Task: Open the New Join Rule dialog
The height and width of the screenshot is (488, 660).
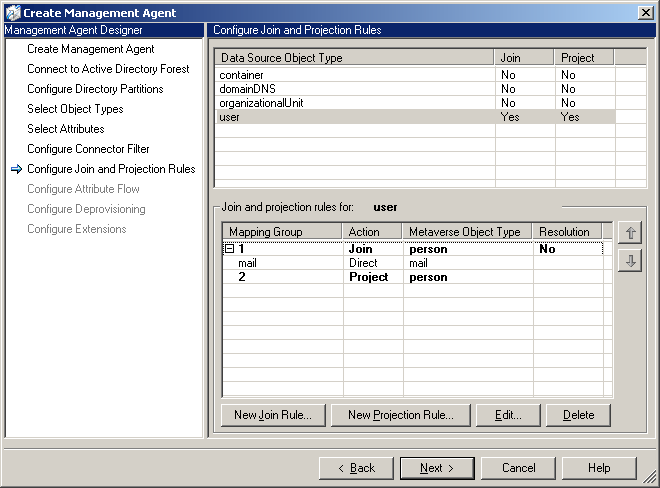Action: (x=273, y=415)
